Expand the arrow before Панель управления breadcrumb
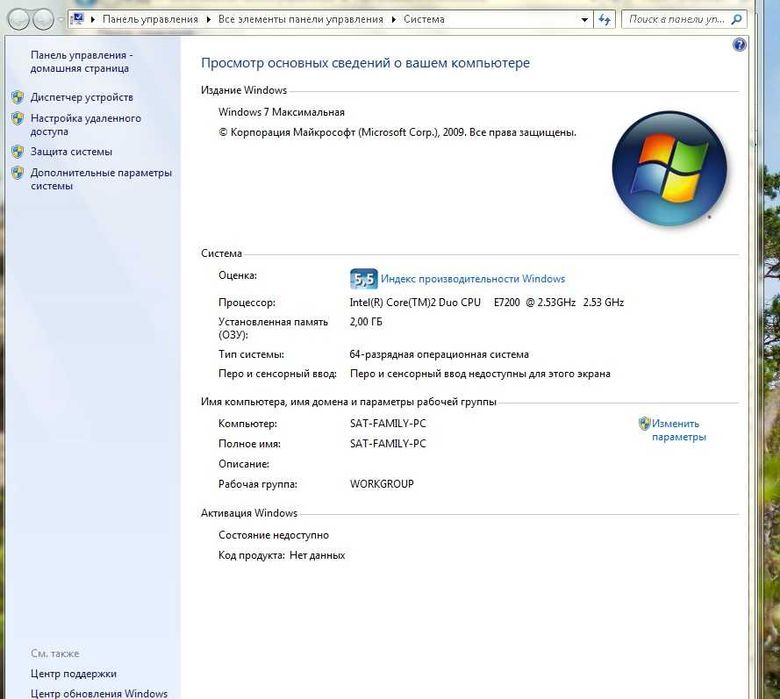 click(93, 20)
